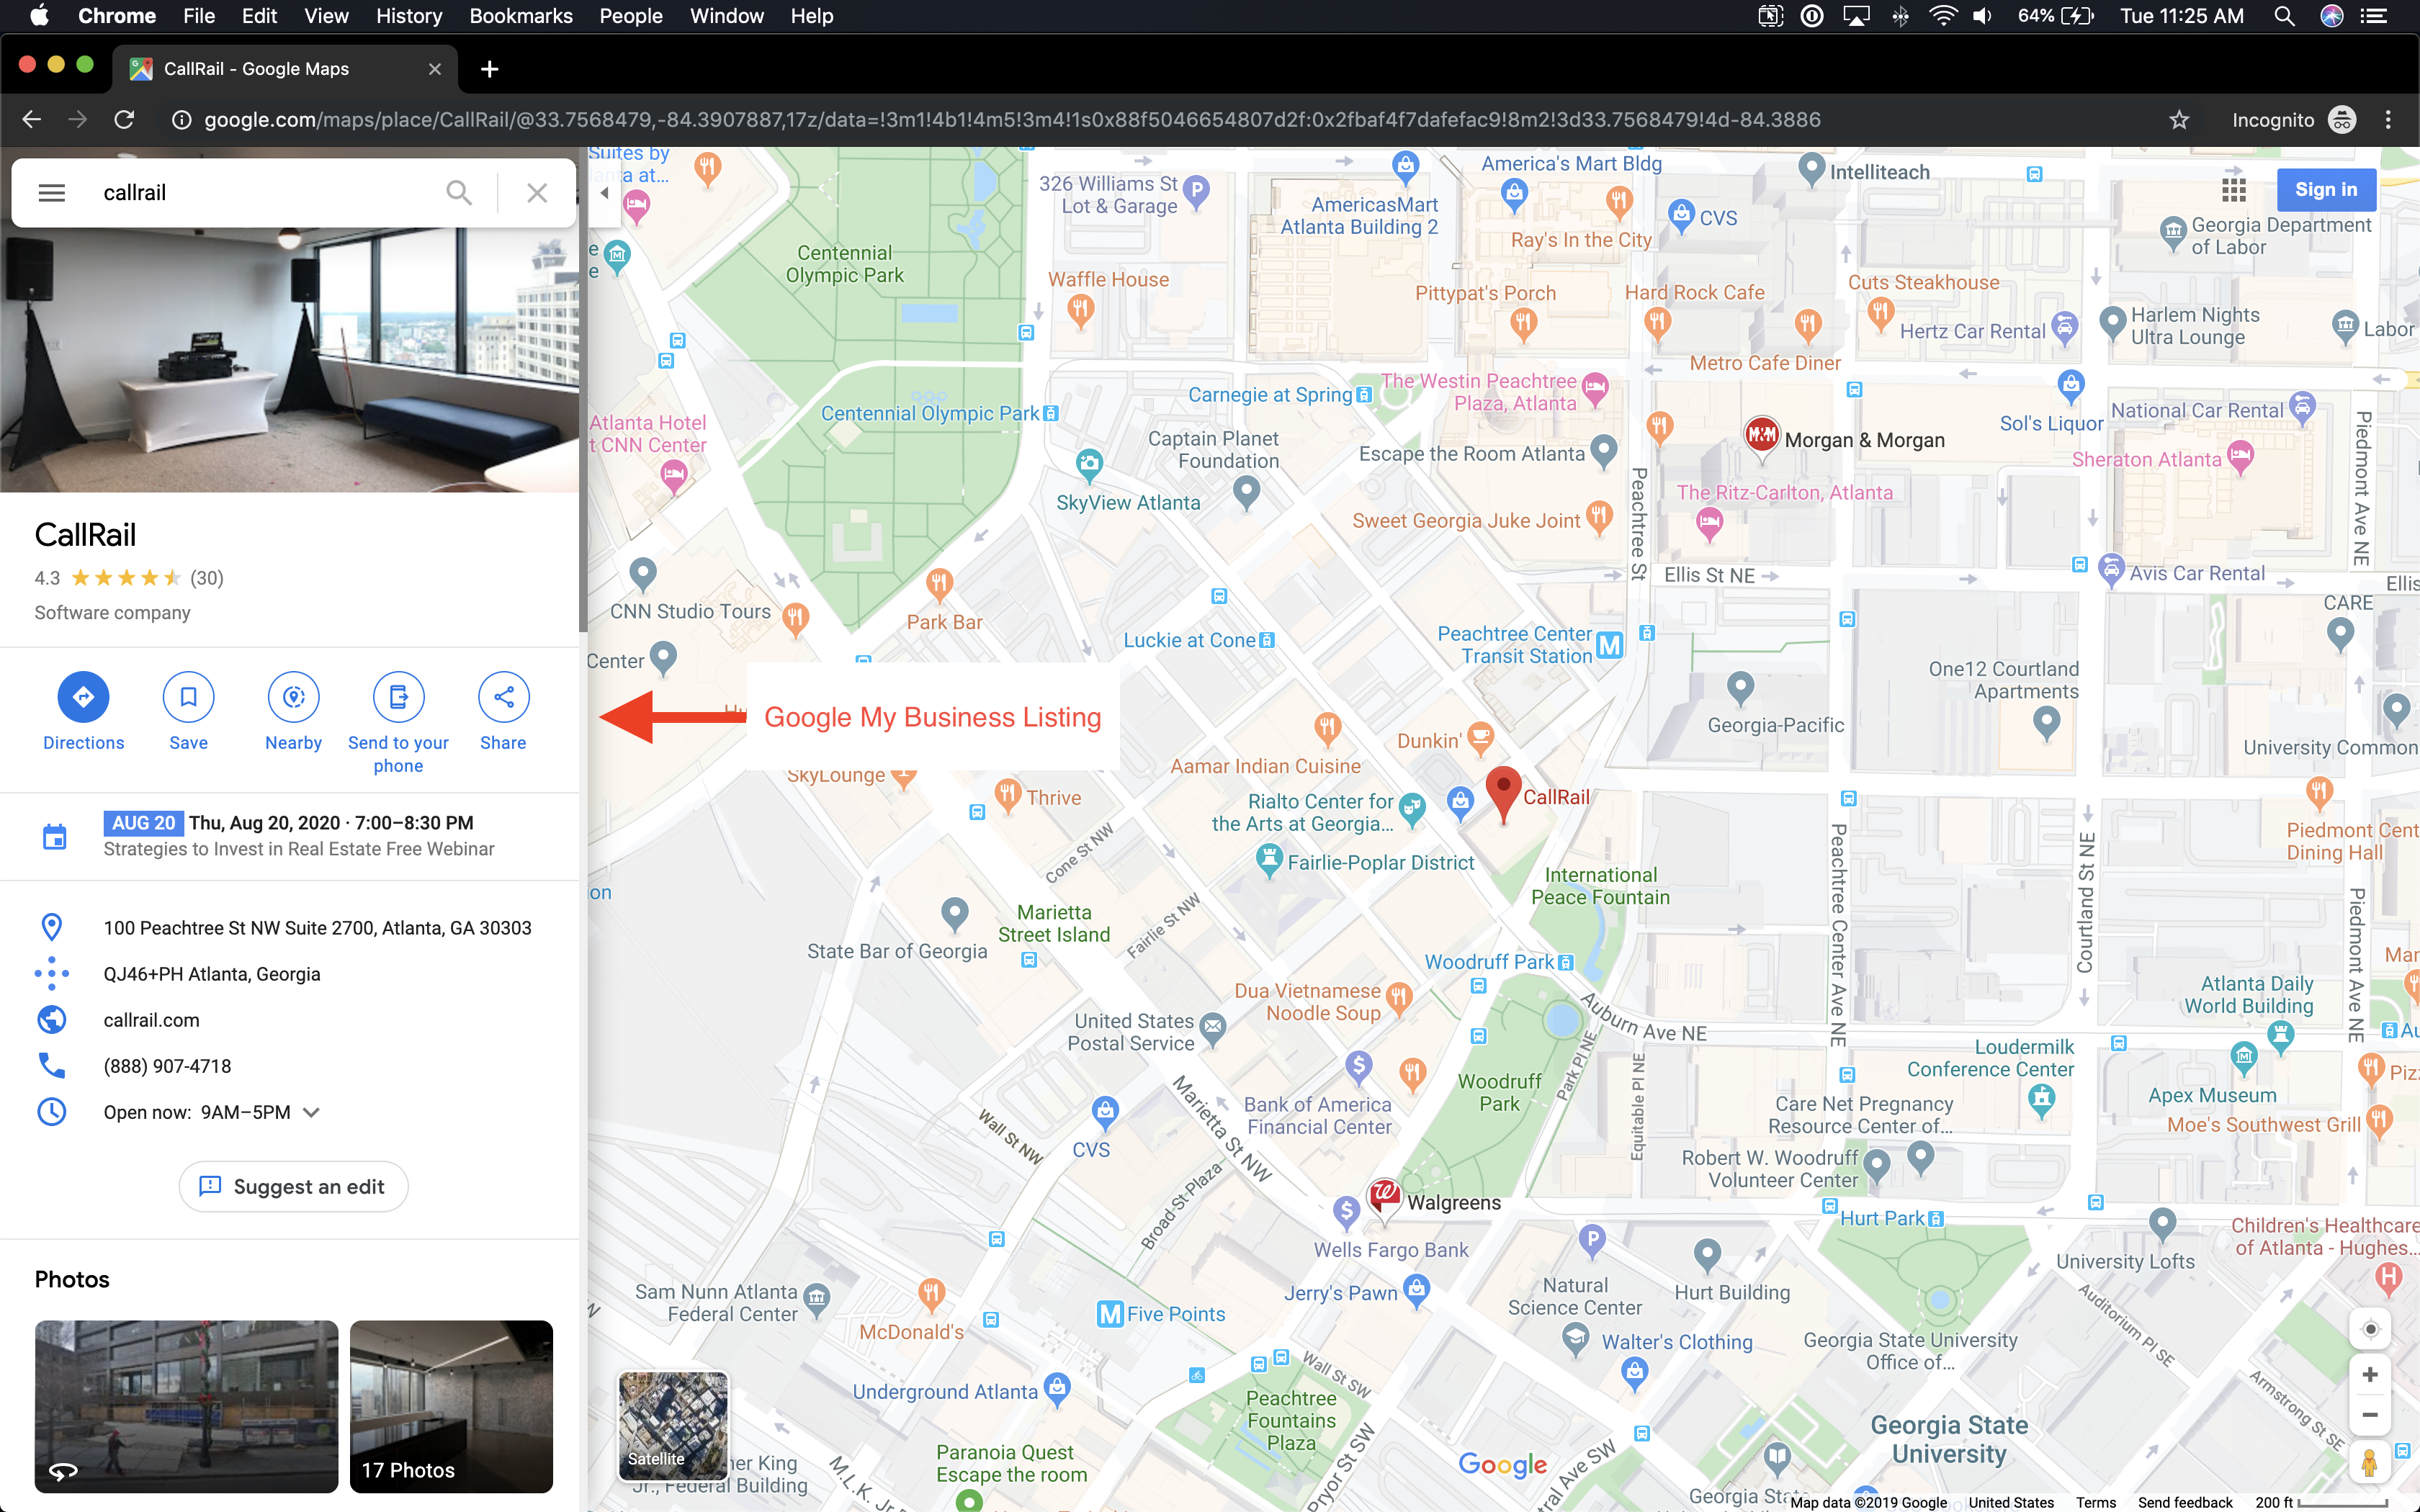Open the street view photo thumbnail
This screenshot has width=2420, height=1512.
186,1406
